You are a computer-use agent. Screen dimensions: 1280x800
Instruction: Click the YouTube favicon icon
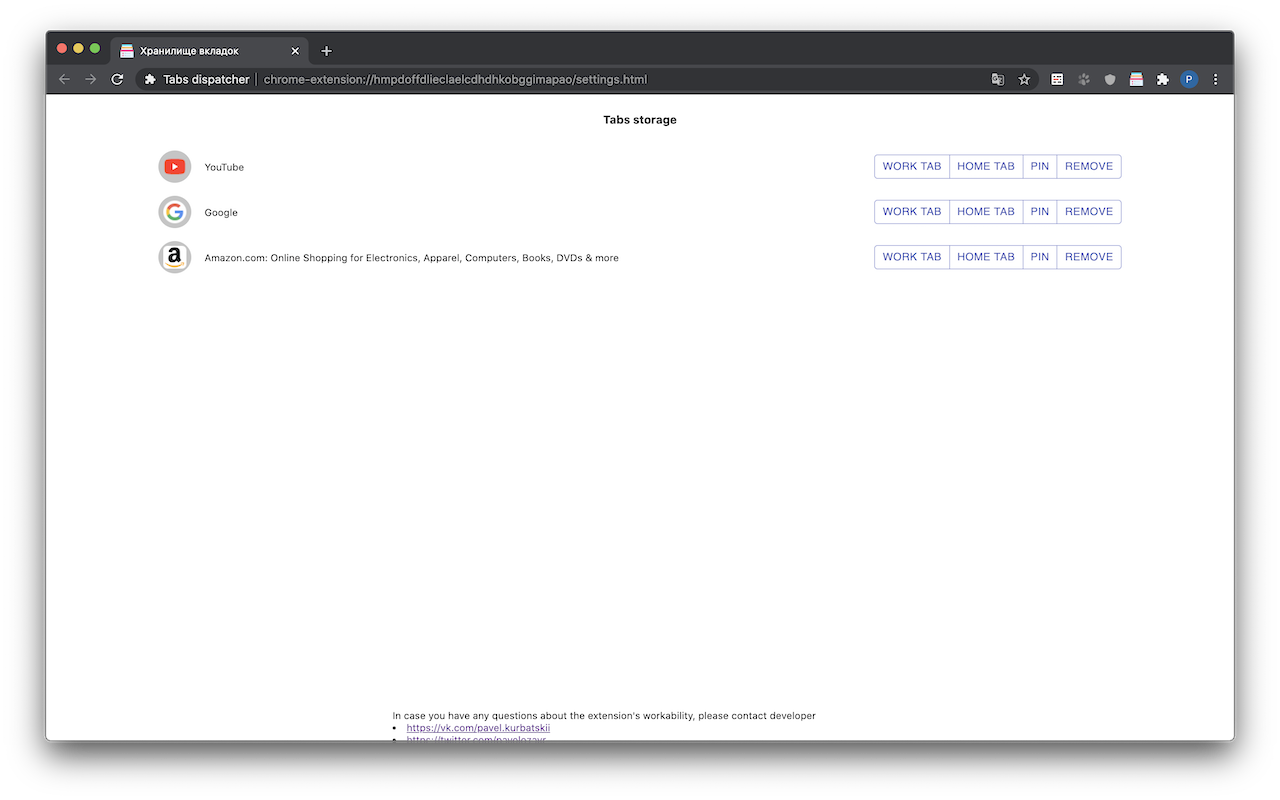[175, 167]
